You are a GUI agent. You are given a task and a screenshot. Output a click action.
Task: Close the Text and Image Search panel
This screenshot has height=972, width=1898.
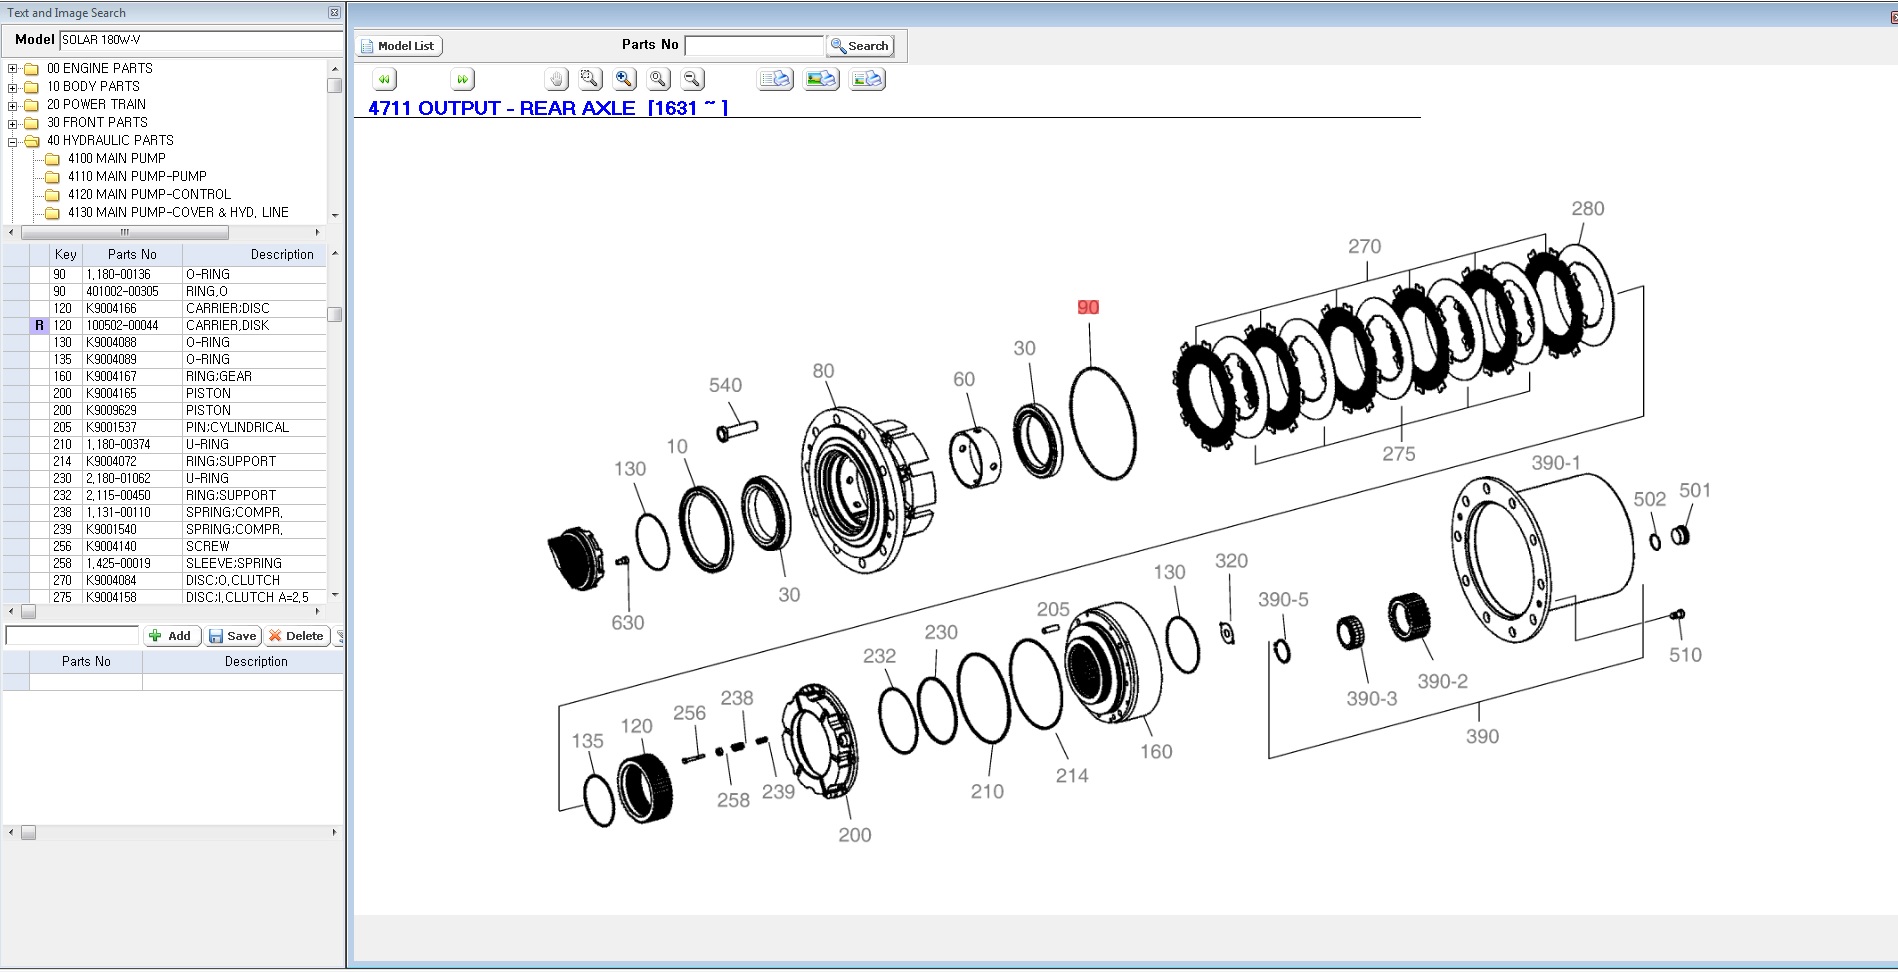[334, 13]
